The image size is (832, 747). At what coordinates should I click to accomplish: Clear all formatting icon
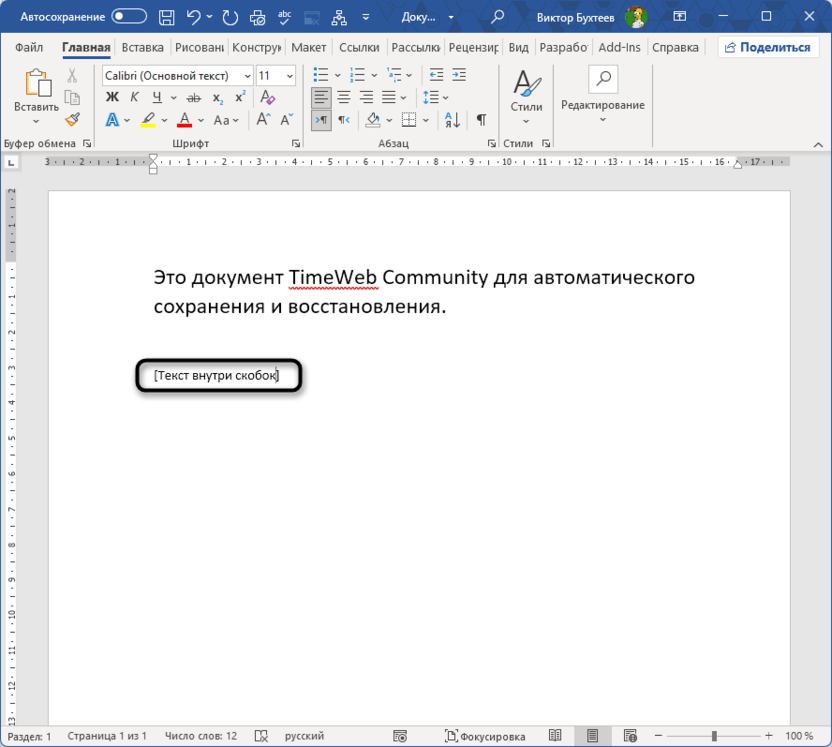267,98
